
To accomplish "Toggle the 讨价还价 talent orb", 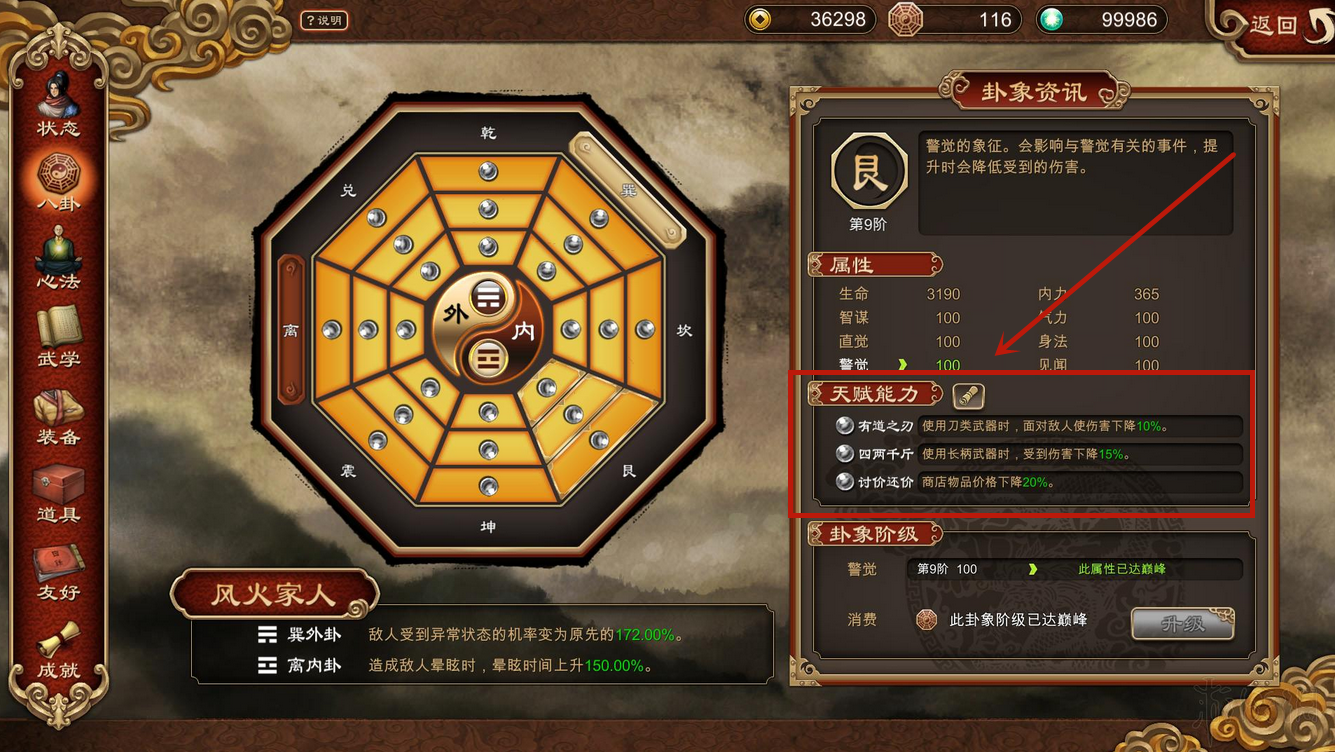I will [x=845, y=481].
